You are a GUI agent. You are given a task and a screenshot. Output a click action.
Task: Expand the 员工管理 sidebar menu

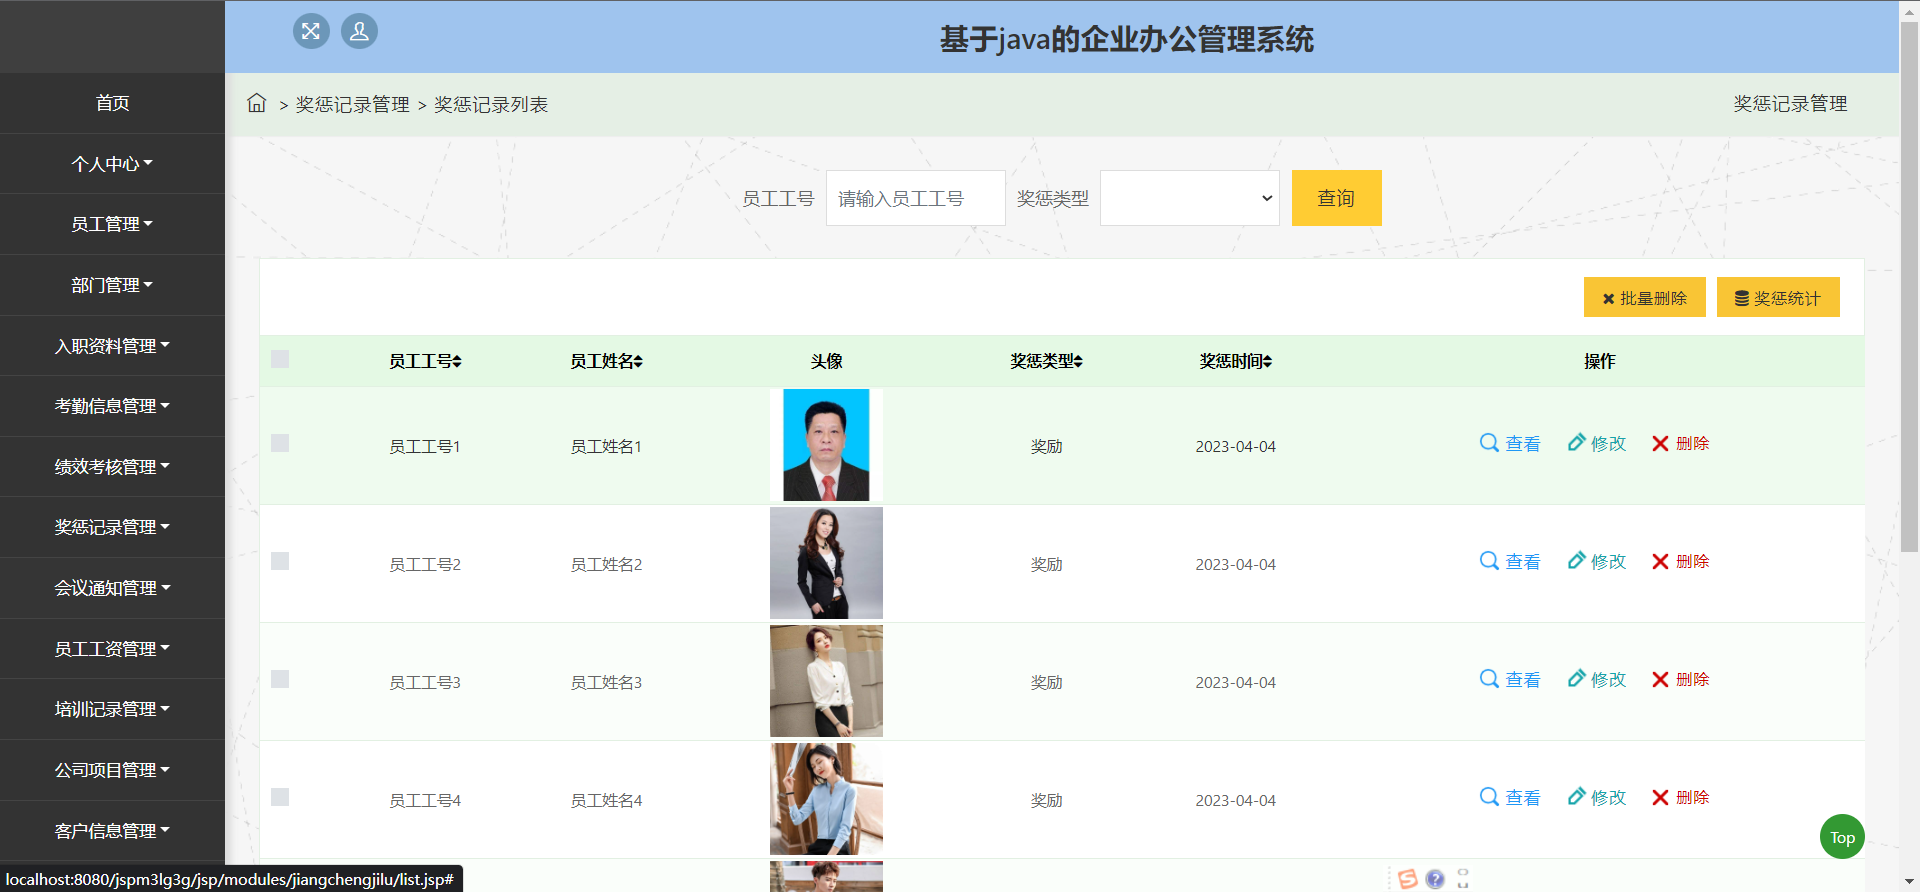pyautogui.click(x=112, y=224)
